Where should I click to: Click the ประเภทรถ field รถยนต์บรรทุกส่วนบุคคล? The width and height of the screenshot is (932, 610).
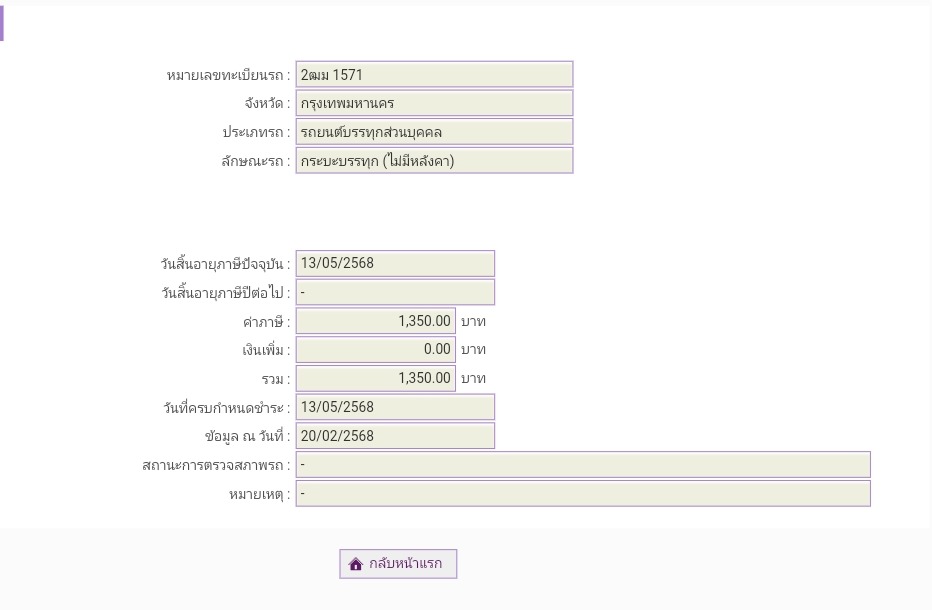(434, 132)
